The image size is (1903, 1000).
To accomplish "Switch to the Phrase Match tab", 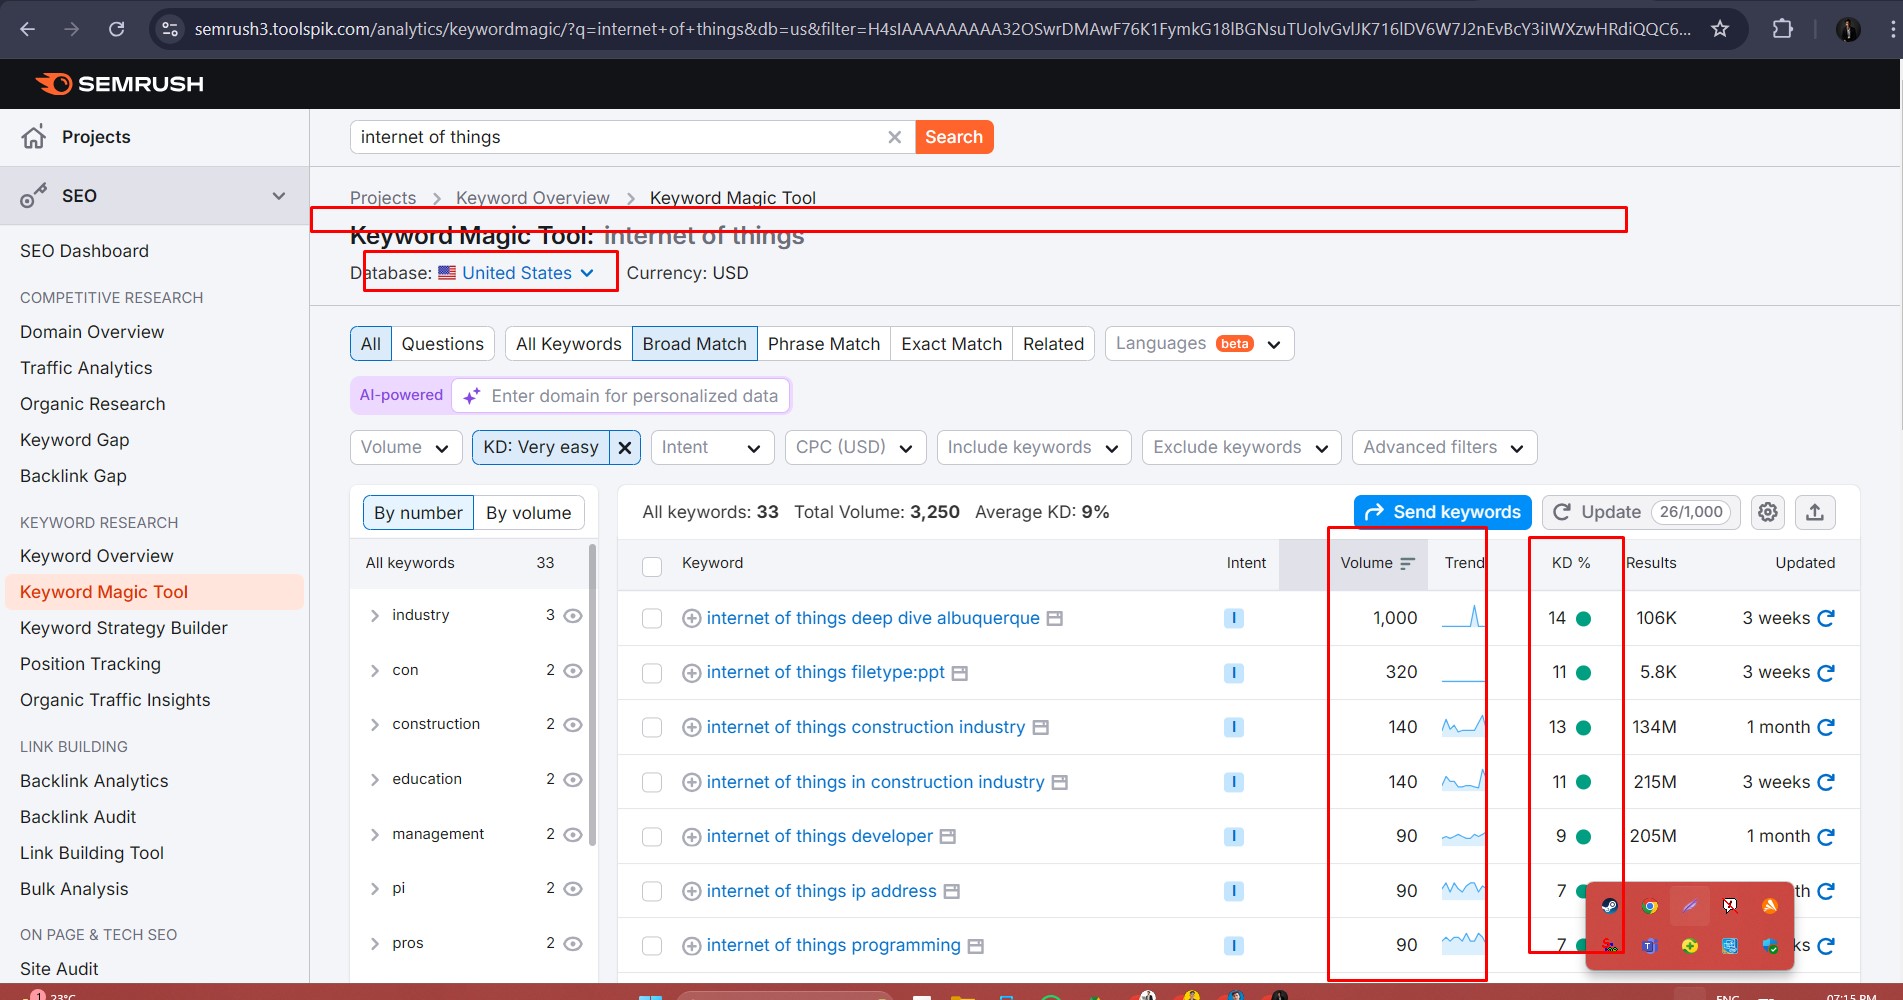I will [824, 344].
